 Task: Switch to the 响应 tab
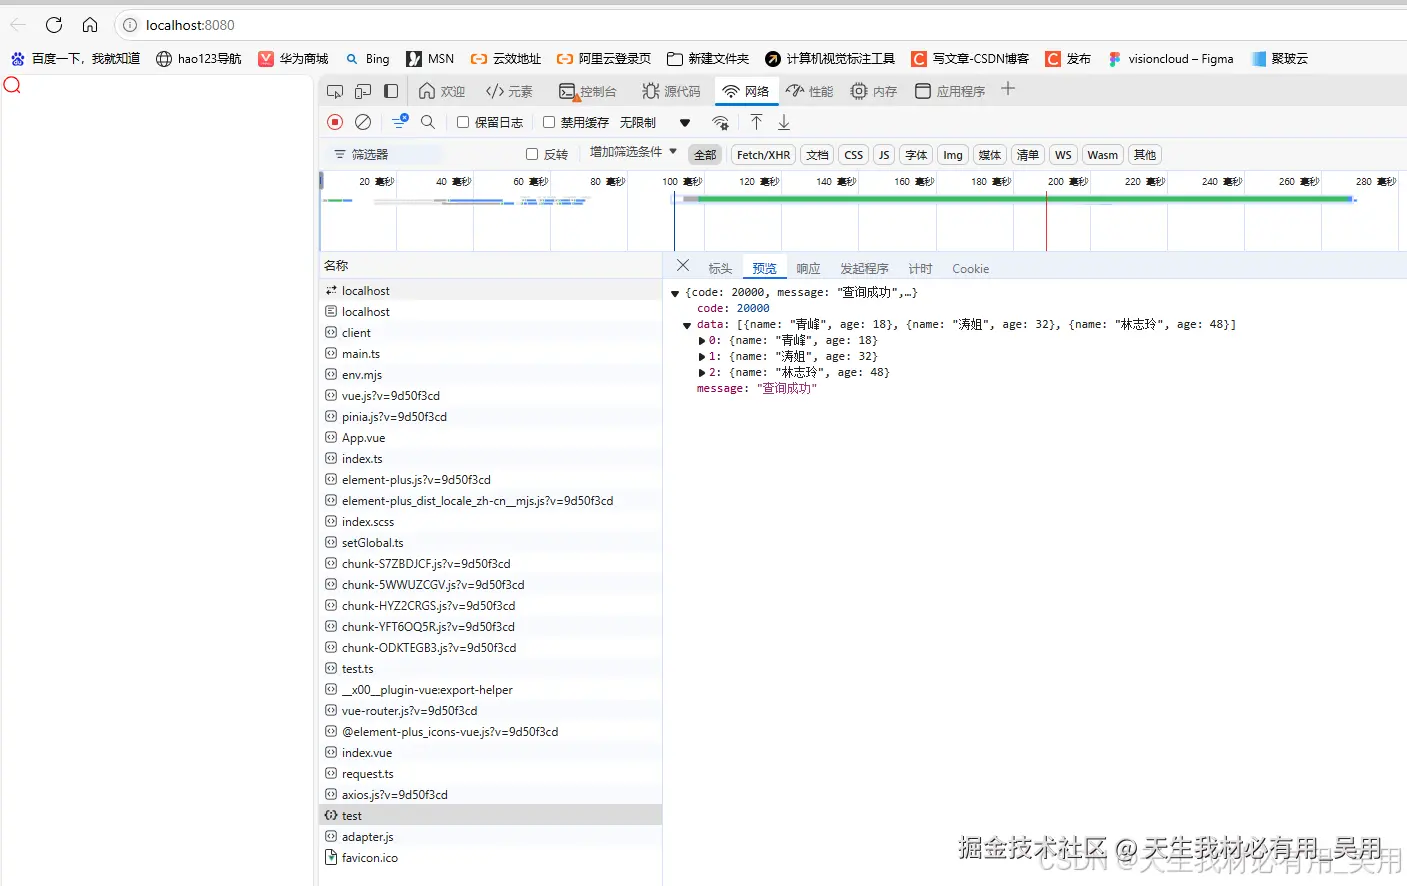(x=808, y=267)
